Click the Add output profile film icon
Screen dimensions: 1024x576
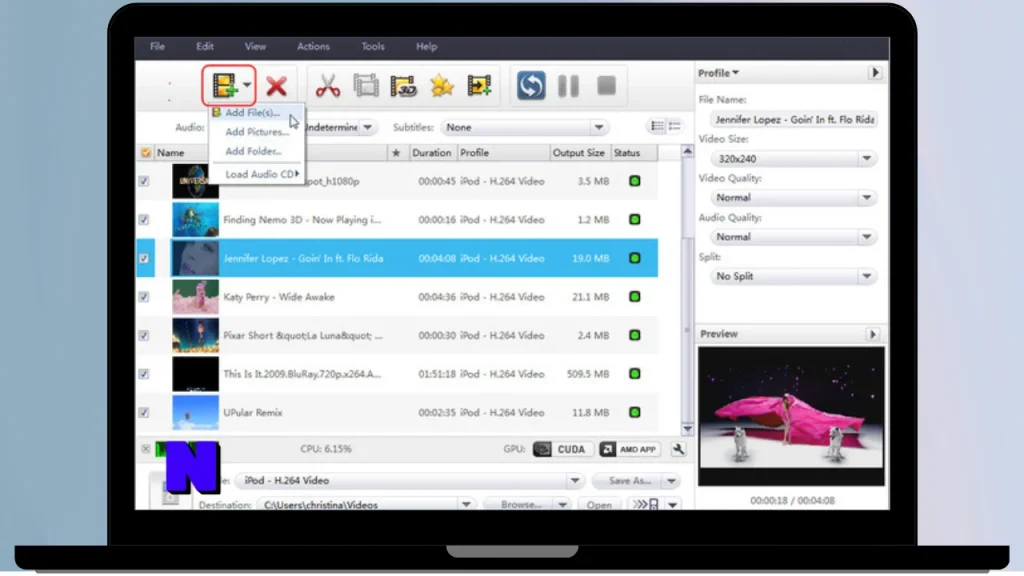coord(479,86)
